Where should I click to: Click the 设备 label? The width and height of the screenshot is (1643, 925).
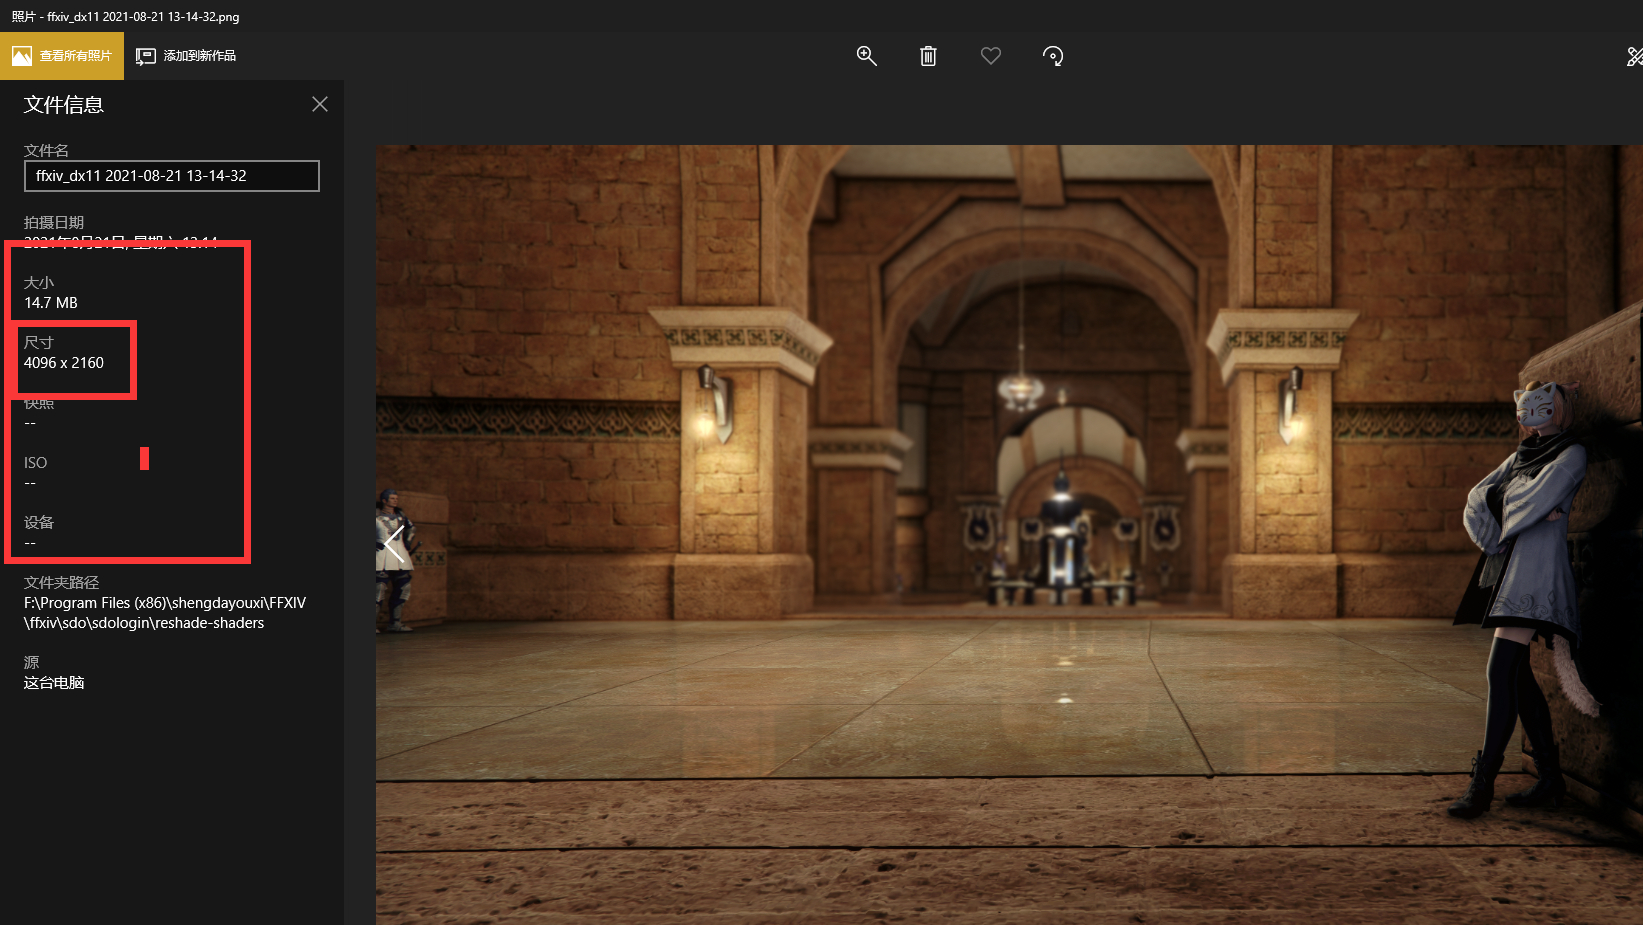pyautogui.click(x=39, y=522)
